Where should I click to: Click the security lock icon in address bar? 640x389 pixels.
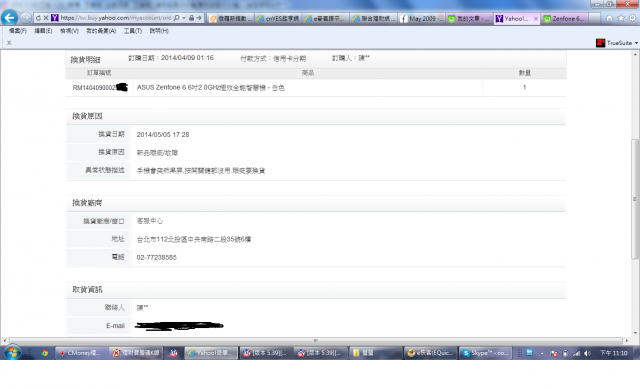[x=191, y=18]
